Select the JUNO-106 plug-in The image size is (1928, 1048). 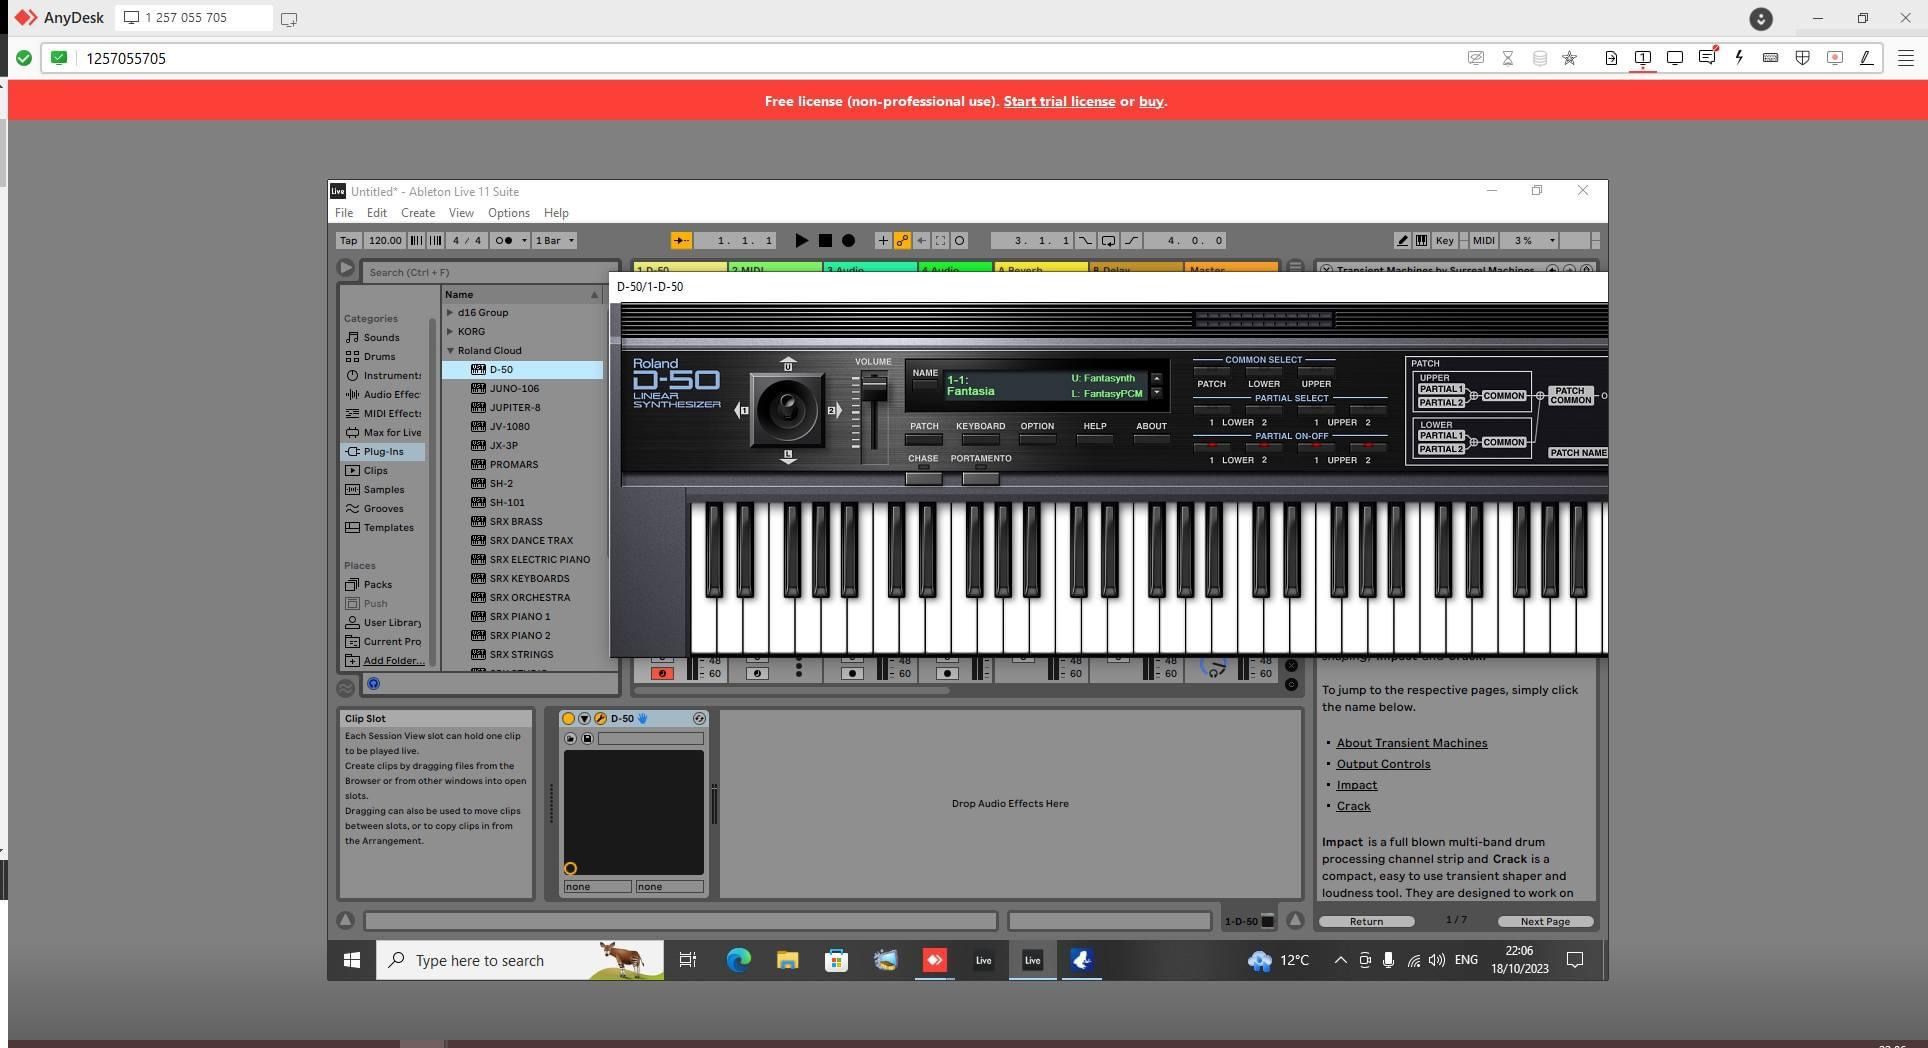tap(514, 389)
